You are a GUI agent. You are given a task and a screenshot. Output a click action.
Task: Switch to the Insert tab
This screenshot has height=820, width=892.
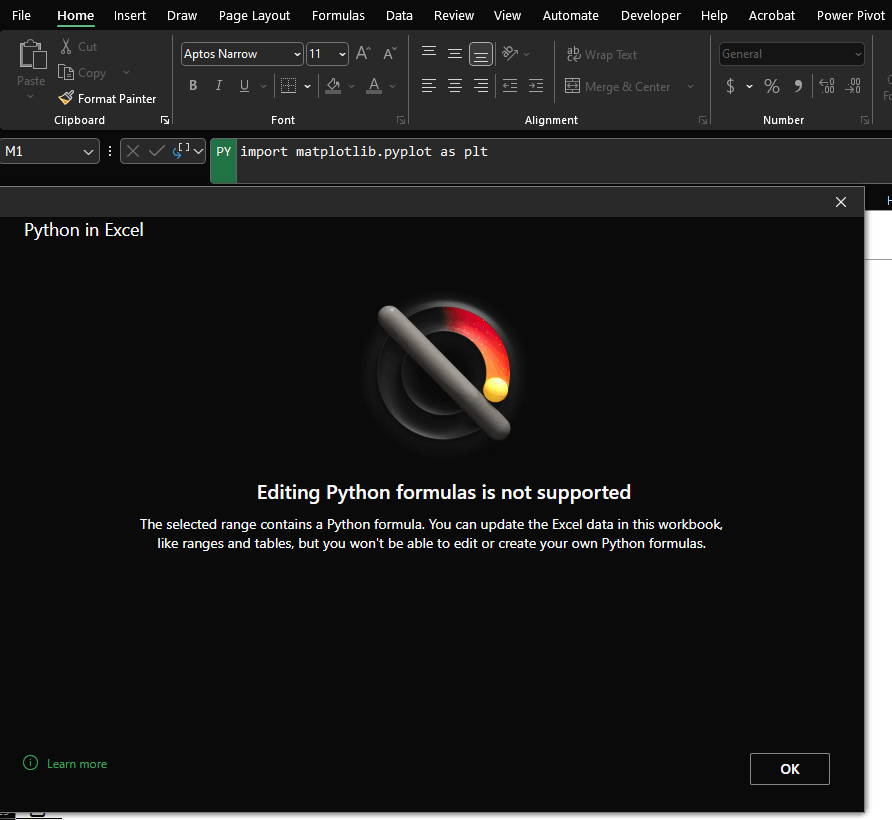[x=130, y=15]
